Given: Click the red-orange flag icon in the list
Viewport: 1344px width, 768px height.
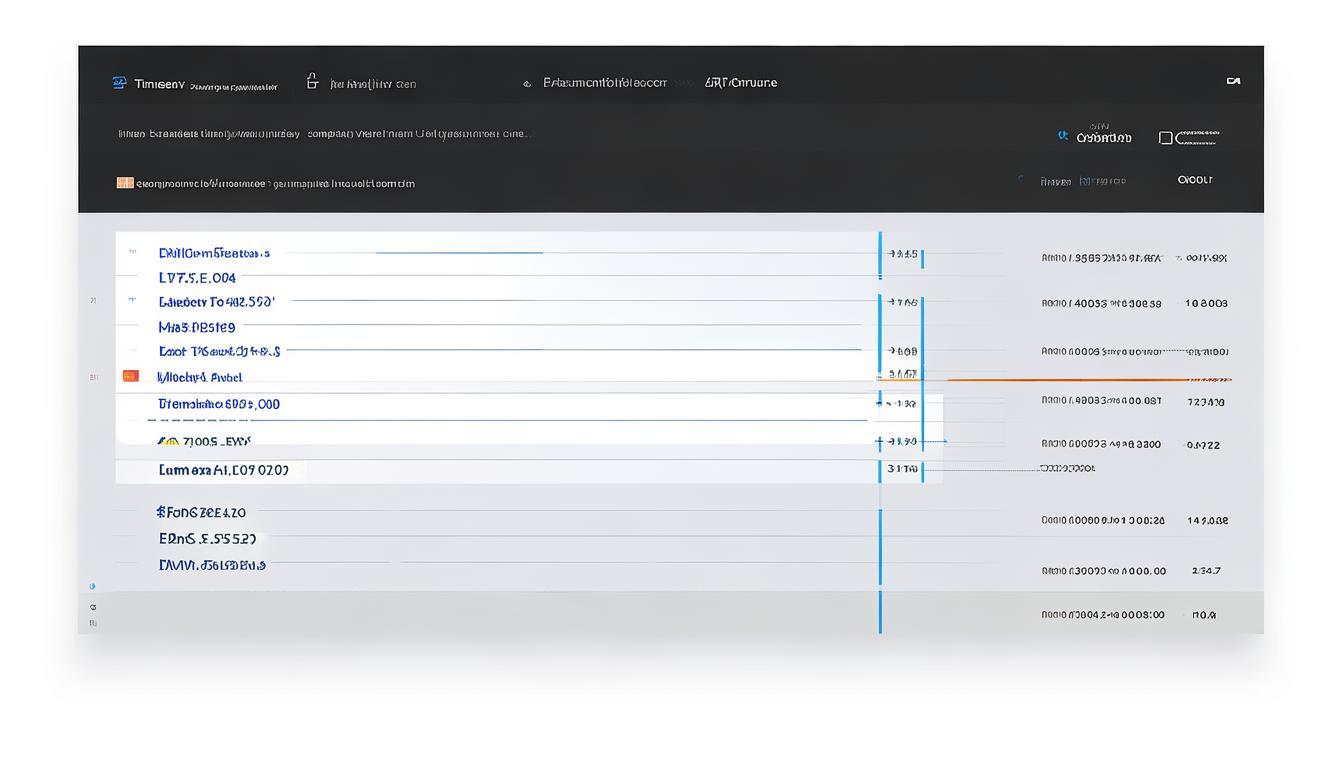Looking at the screenshot, I should coord(130,377).
